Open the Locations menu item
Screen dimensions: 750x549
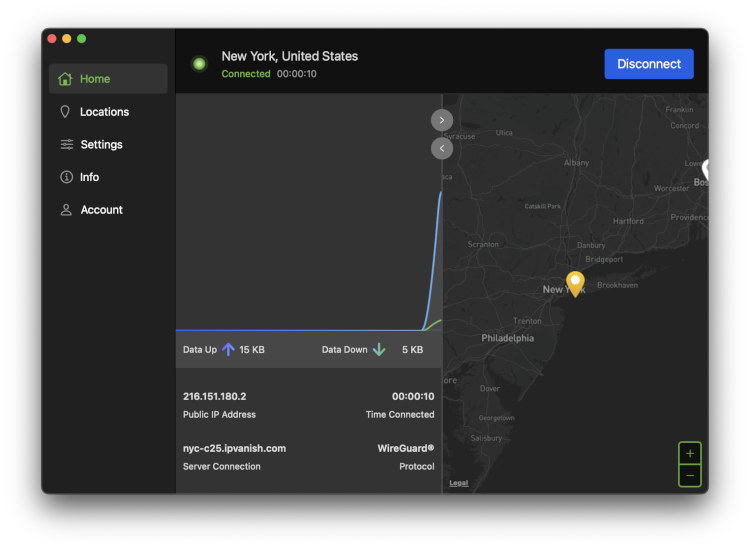pyautogui.click(x=108, y=112)
